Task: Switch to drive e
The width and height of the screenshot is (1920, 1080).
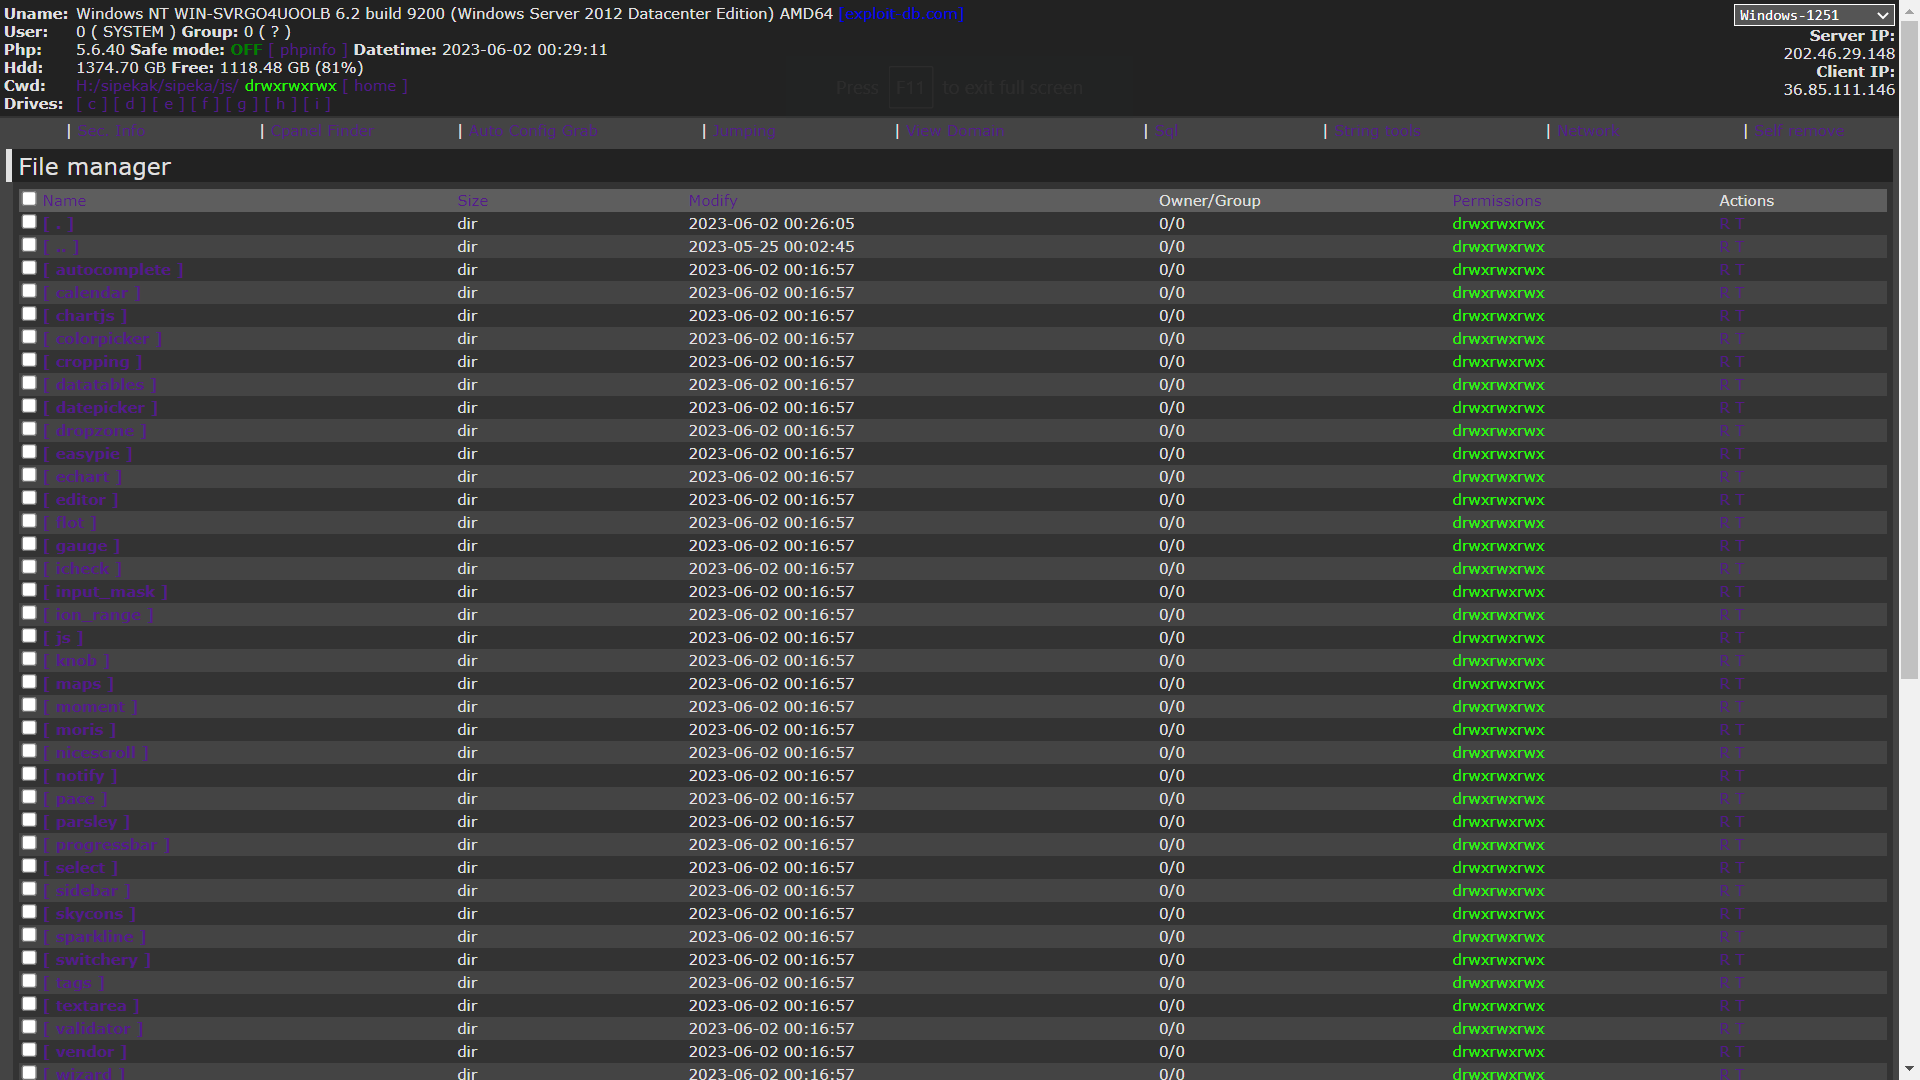Action: pyautogui.click(x=168, y=104)
